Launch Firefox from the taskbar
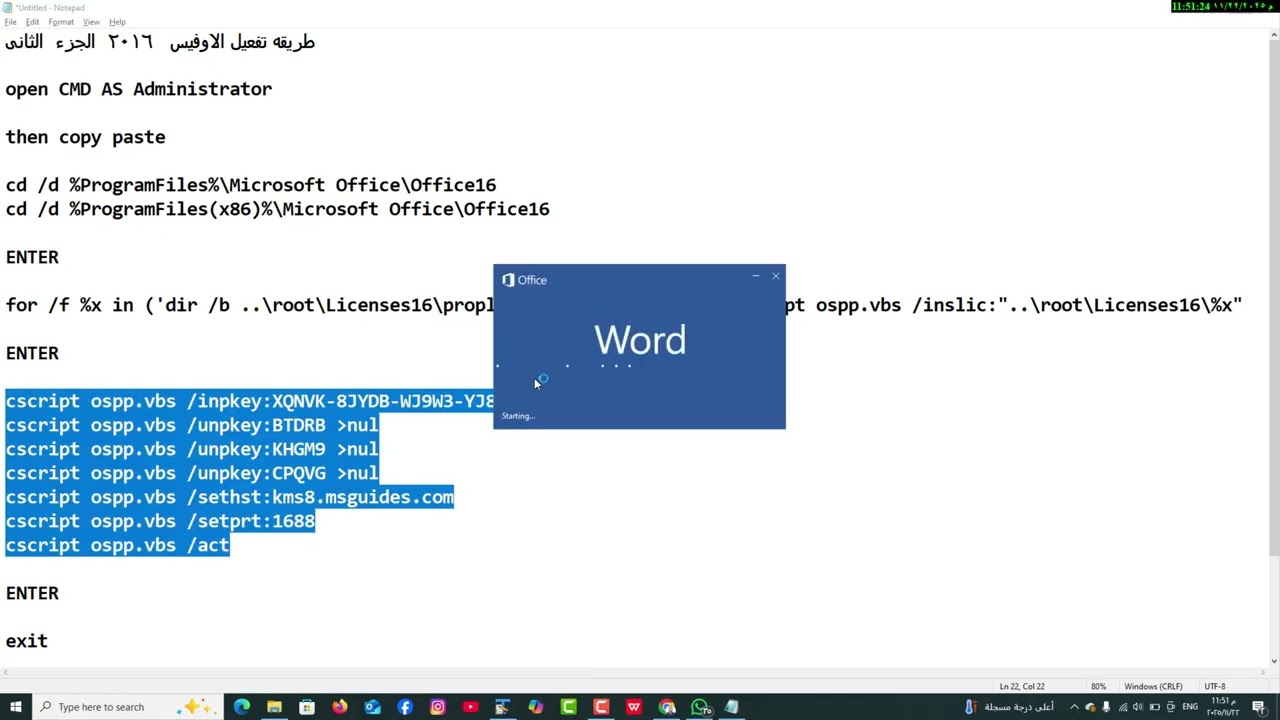Image resolution: width=1280 pixels, height=720 pixels. click(340, 707)
